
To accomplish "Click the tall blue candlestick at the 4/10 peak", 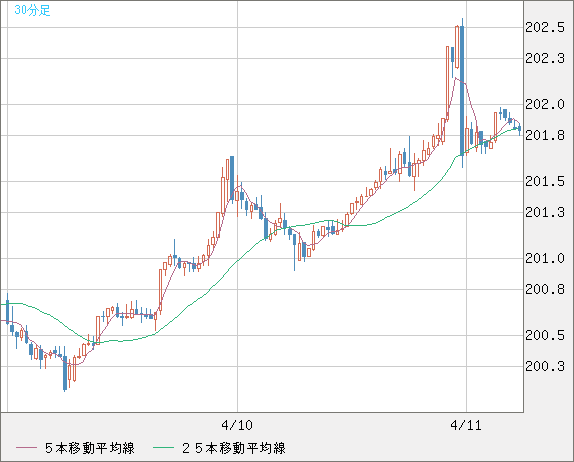I will 232,179.
